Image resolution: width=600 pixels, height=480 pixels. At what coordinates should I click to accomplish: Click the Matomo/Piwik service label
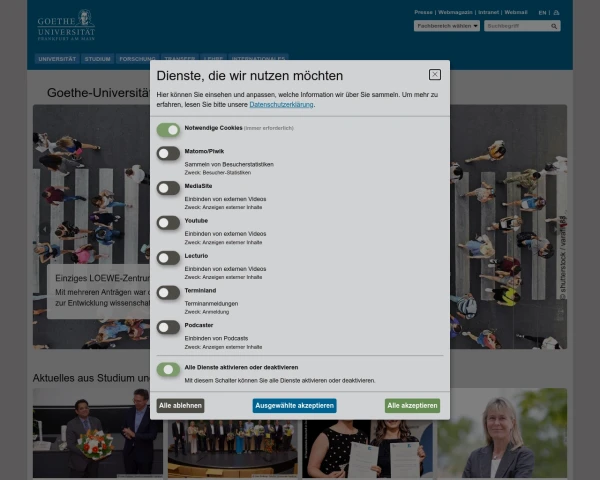click(204, 151)
